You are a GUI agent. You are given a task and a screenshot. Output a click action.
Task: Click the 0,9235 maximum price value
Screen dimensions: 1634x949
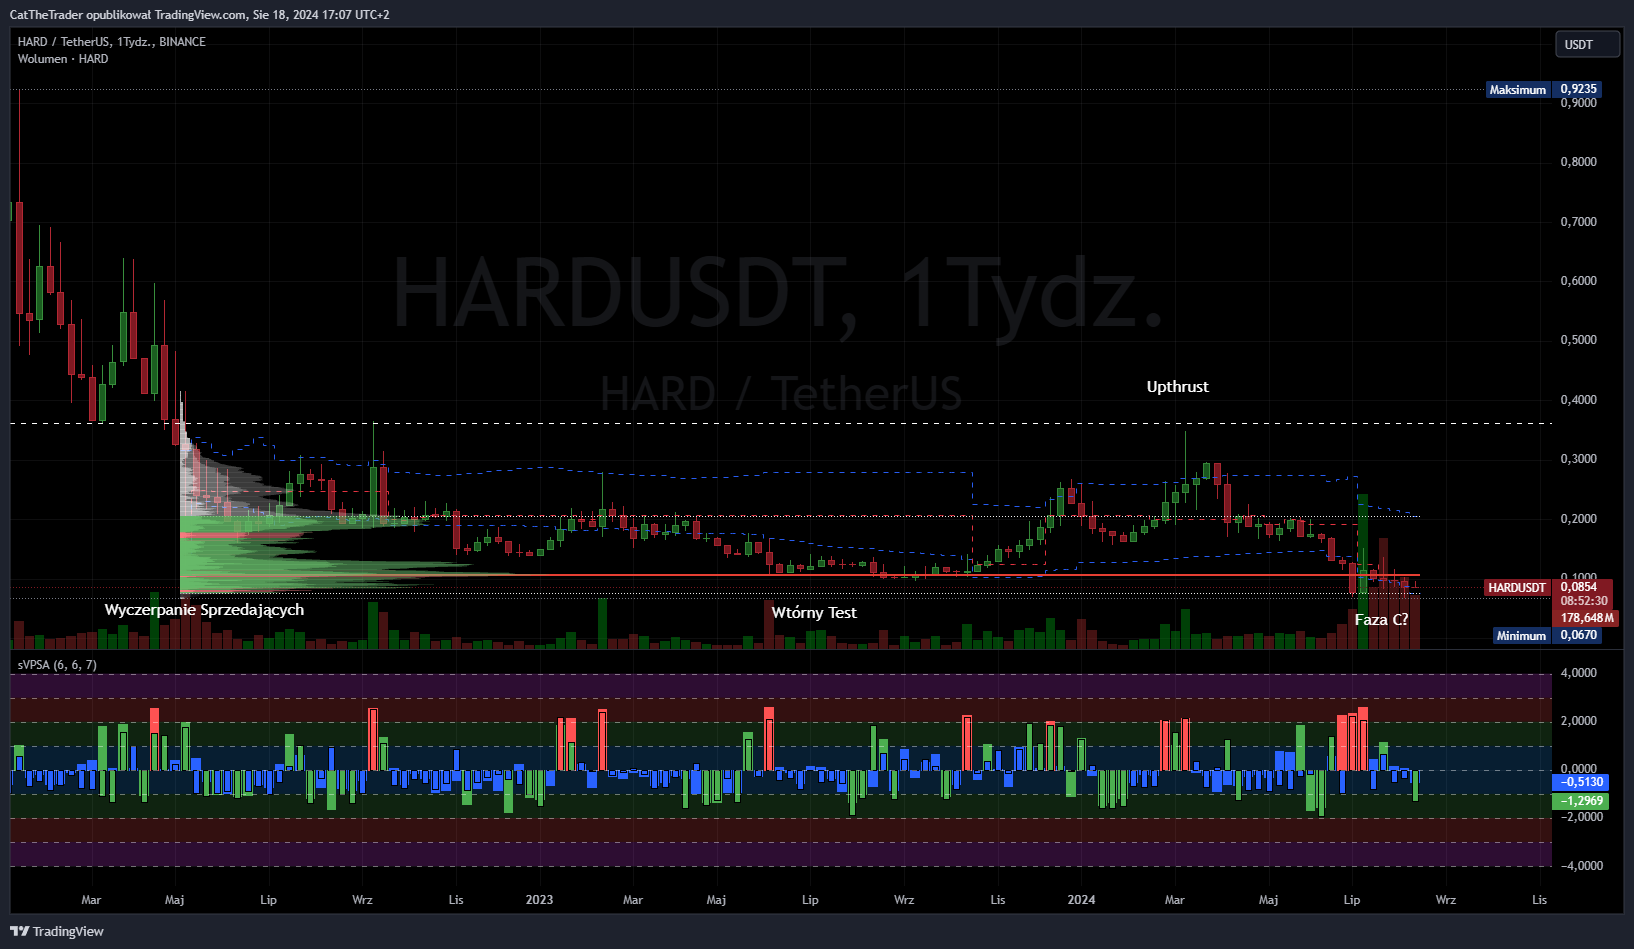tap(1579, 89)
